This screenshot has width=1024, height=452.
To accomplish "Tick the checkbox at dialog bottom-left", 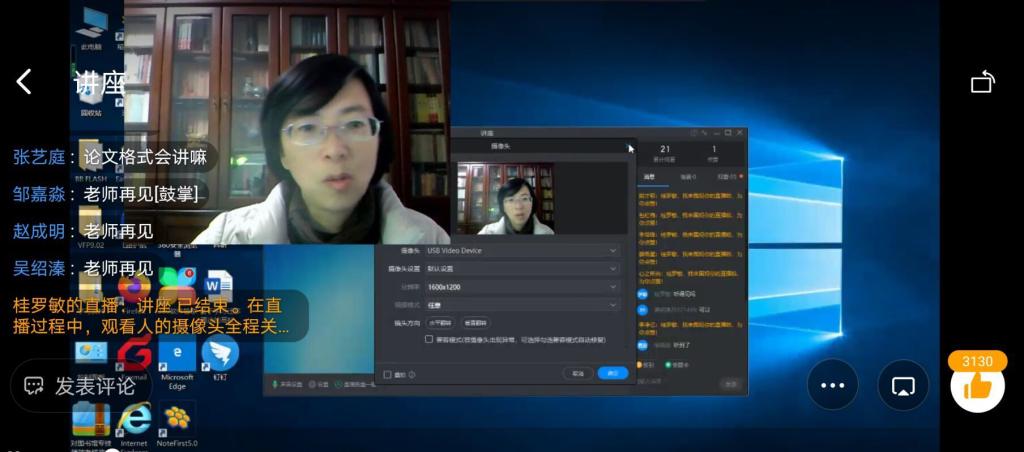I will [387, 374].
